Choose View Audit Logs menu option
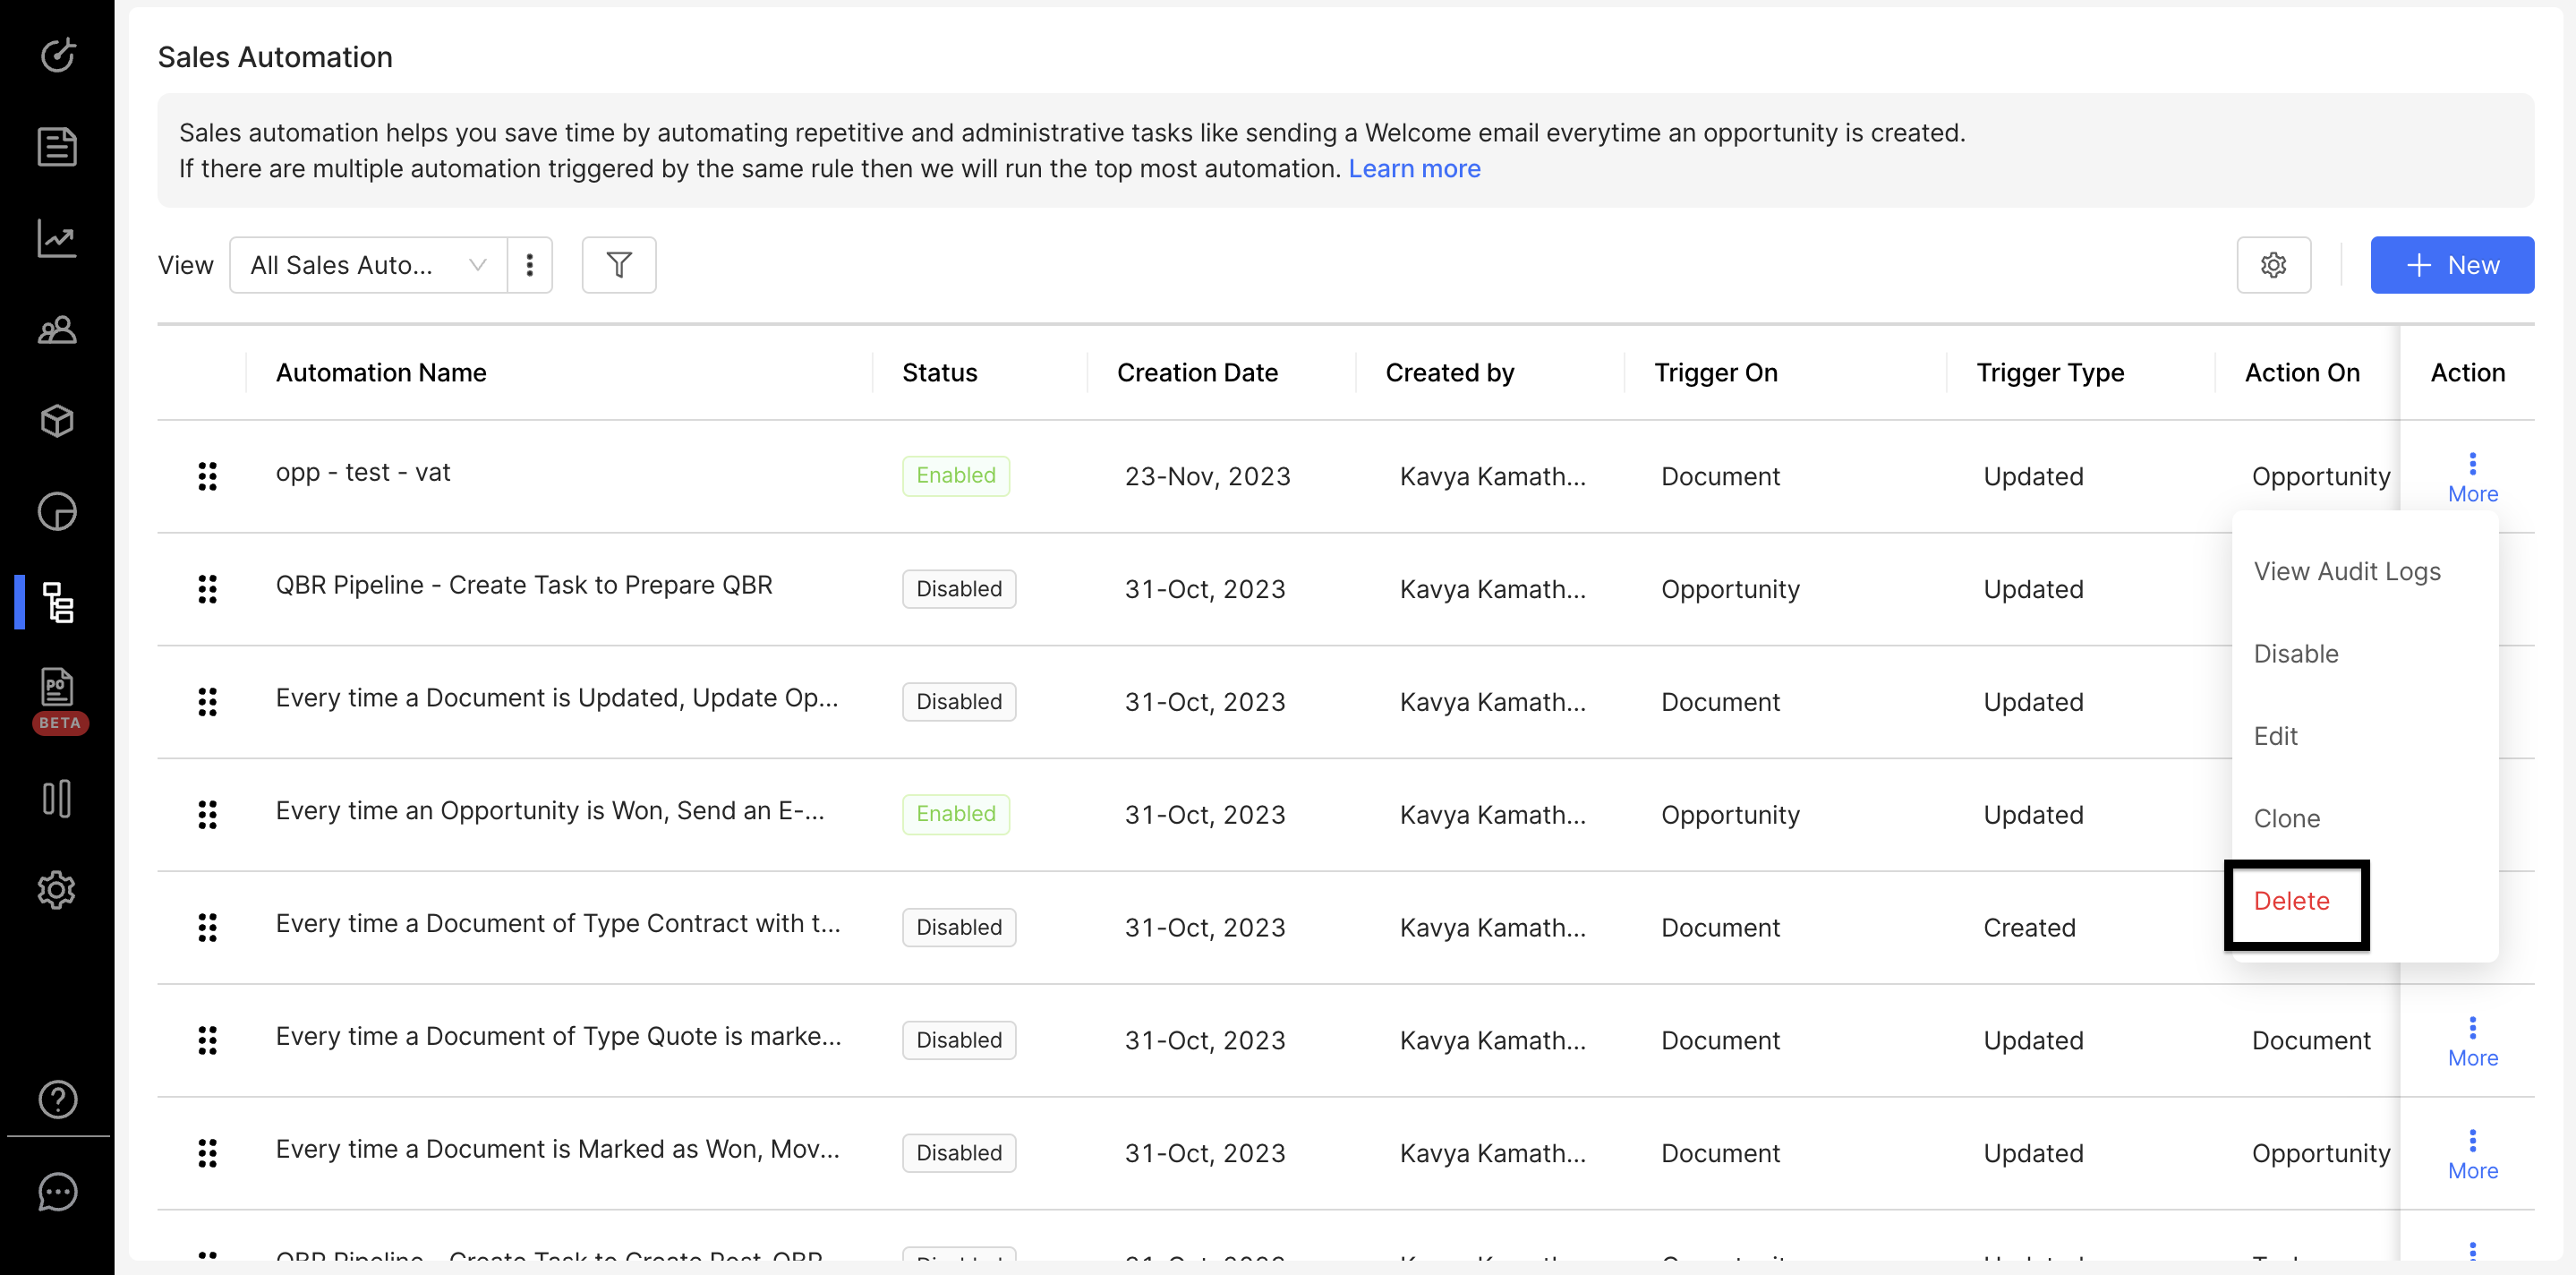 coord(2346,571)
